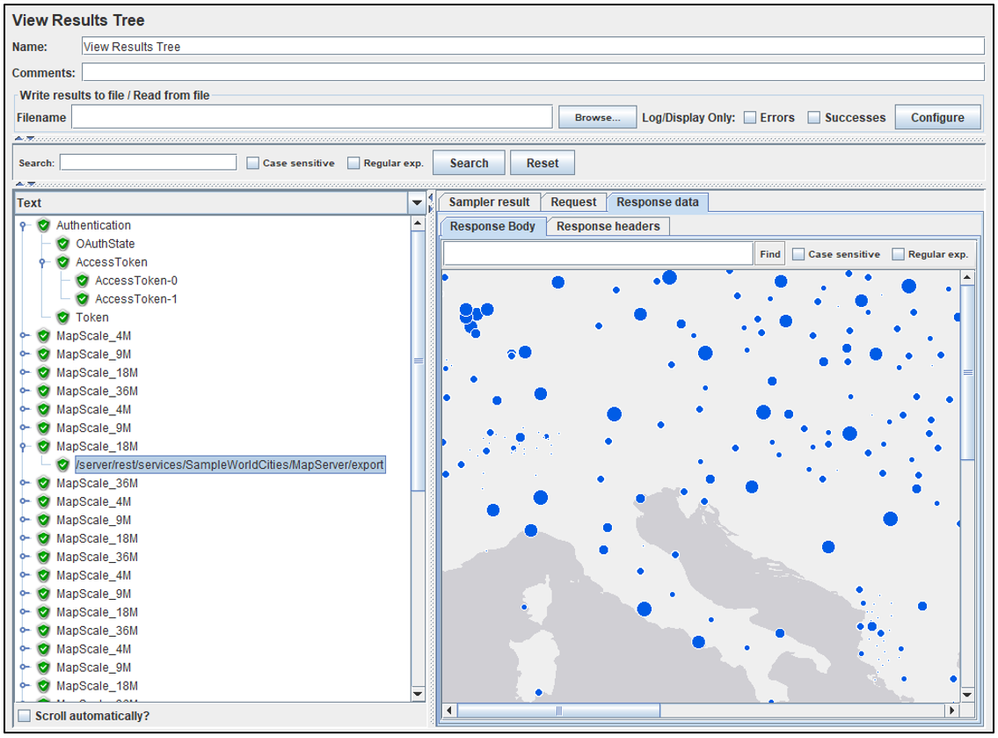Screen dimensions: 998x738
Task: Click the Filename input field
Action: (x=311, y=117)
